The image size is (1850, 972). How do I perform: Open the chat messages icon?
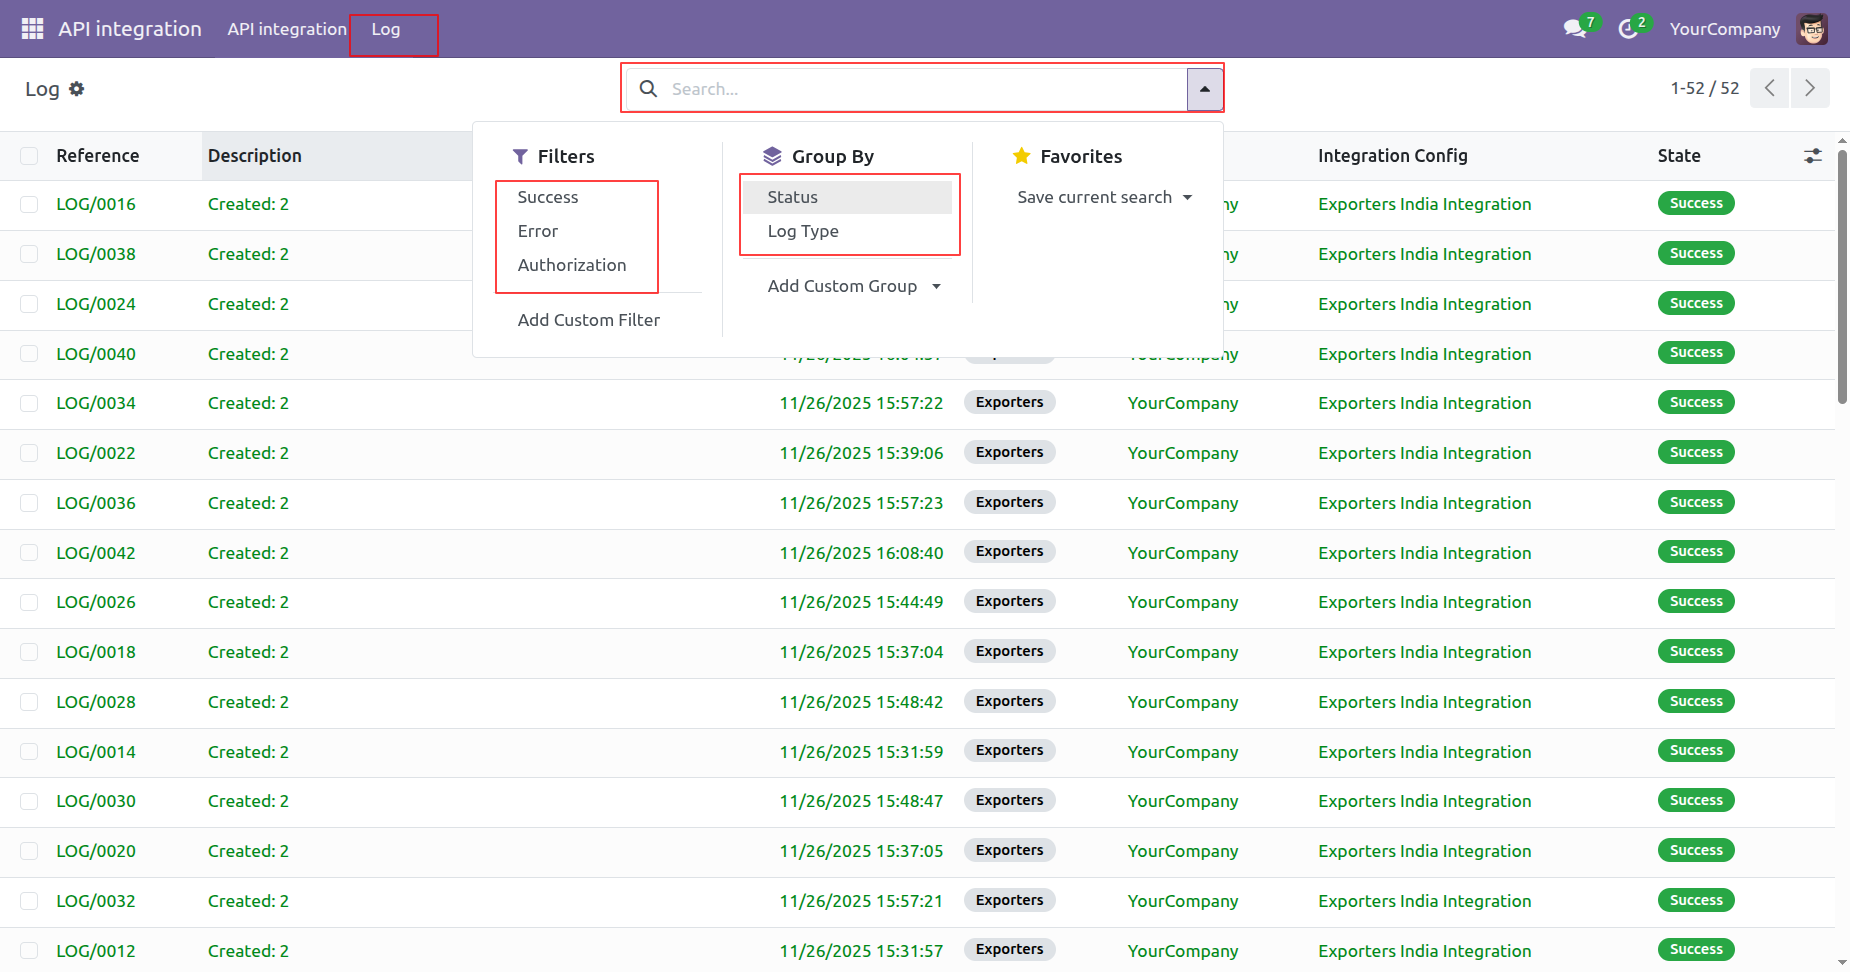(1575, 29)
